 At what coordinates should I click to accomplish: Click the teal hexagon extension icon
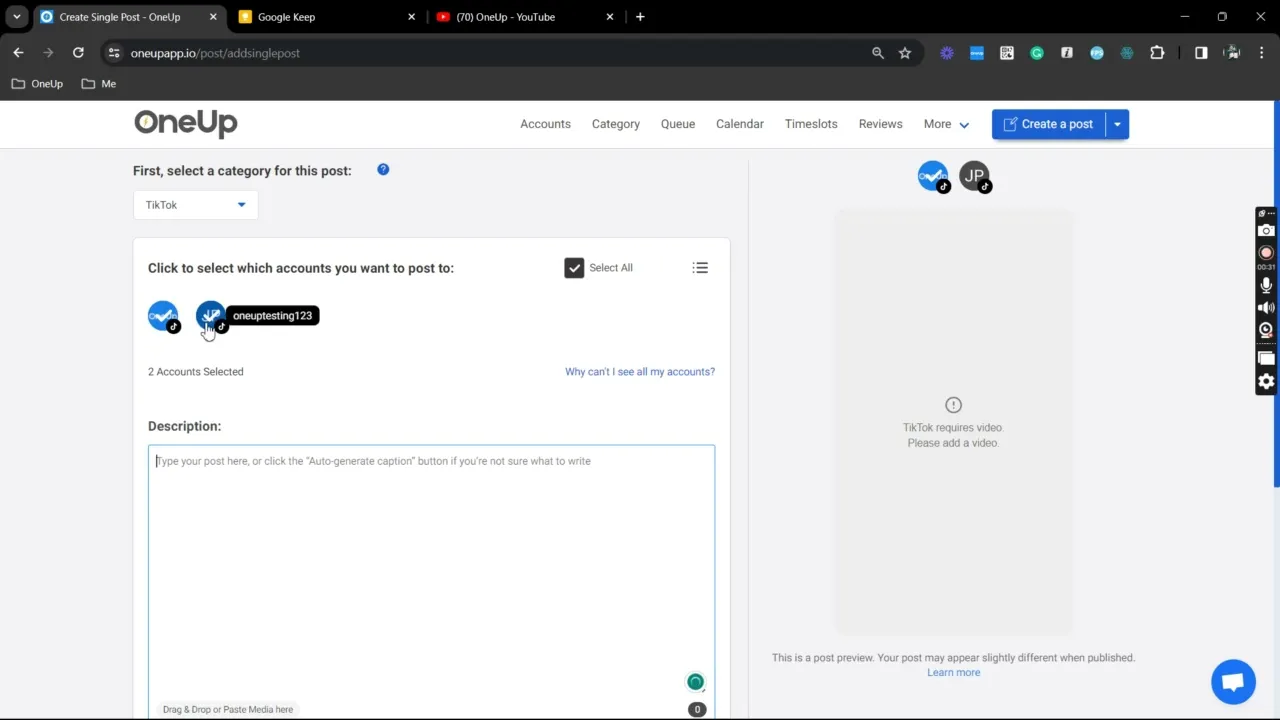click(x=1127, y=53)
